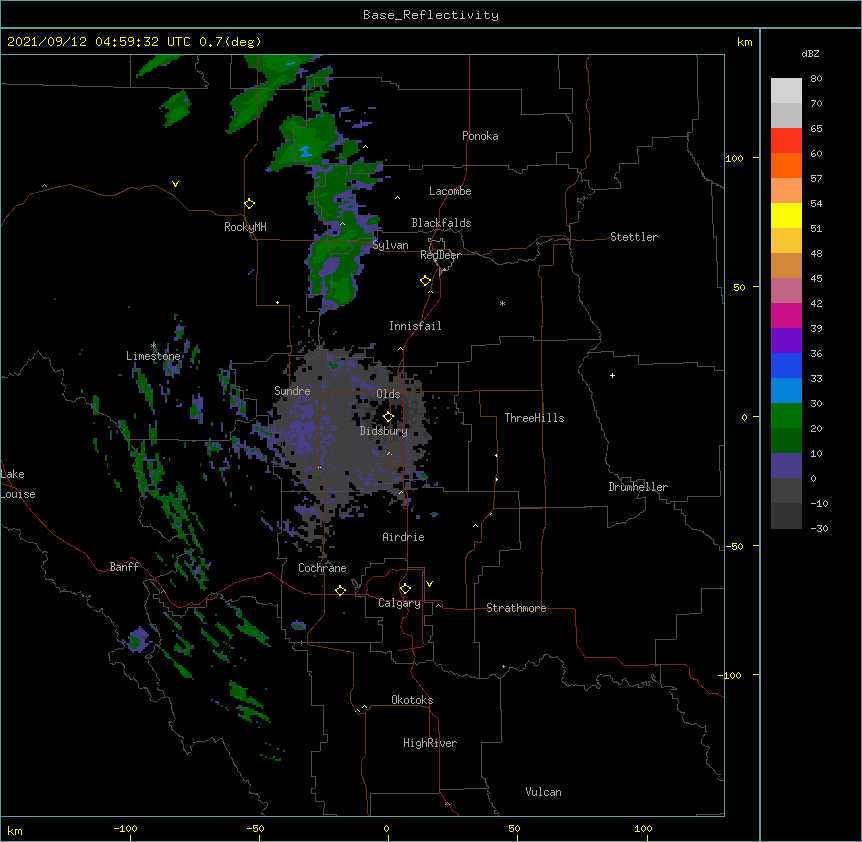
Task: Click the Vulcan label
Action: pos(543,792)
